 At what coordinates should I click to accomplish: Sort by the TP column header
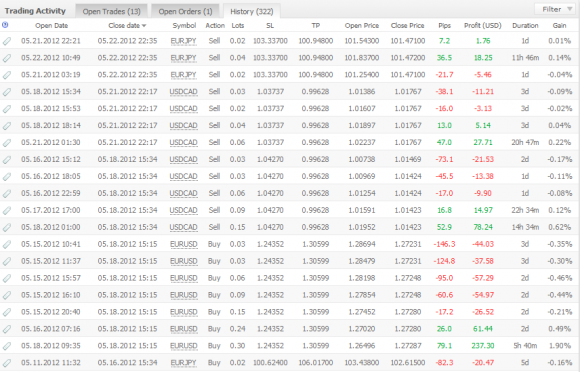tap(316, 26)
